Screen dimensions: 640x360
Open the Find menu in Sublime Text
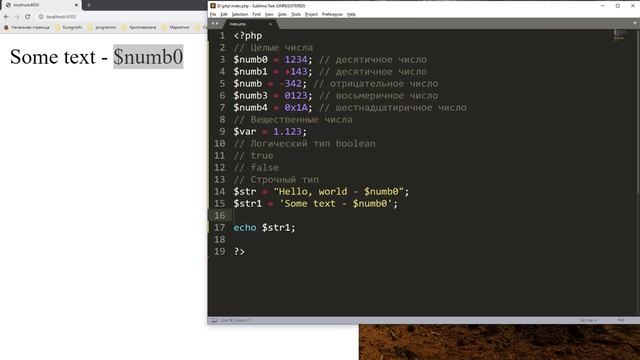point(256,14)
